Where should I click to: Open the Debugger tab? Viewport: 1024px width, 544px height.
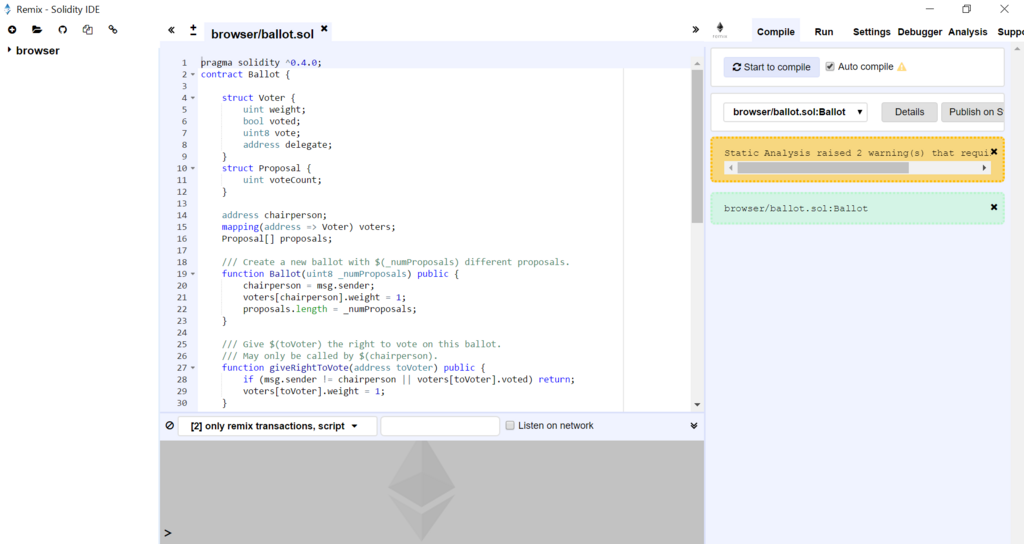point(920,31)
